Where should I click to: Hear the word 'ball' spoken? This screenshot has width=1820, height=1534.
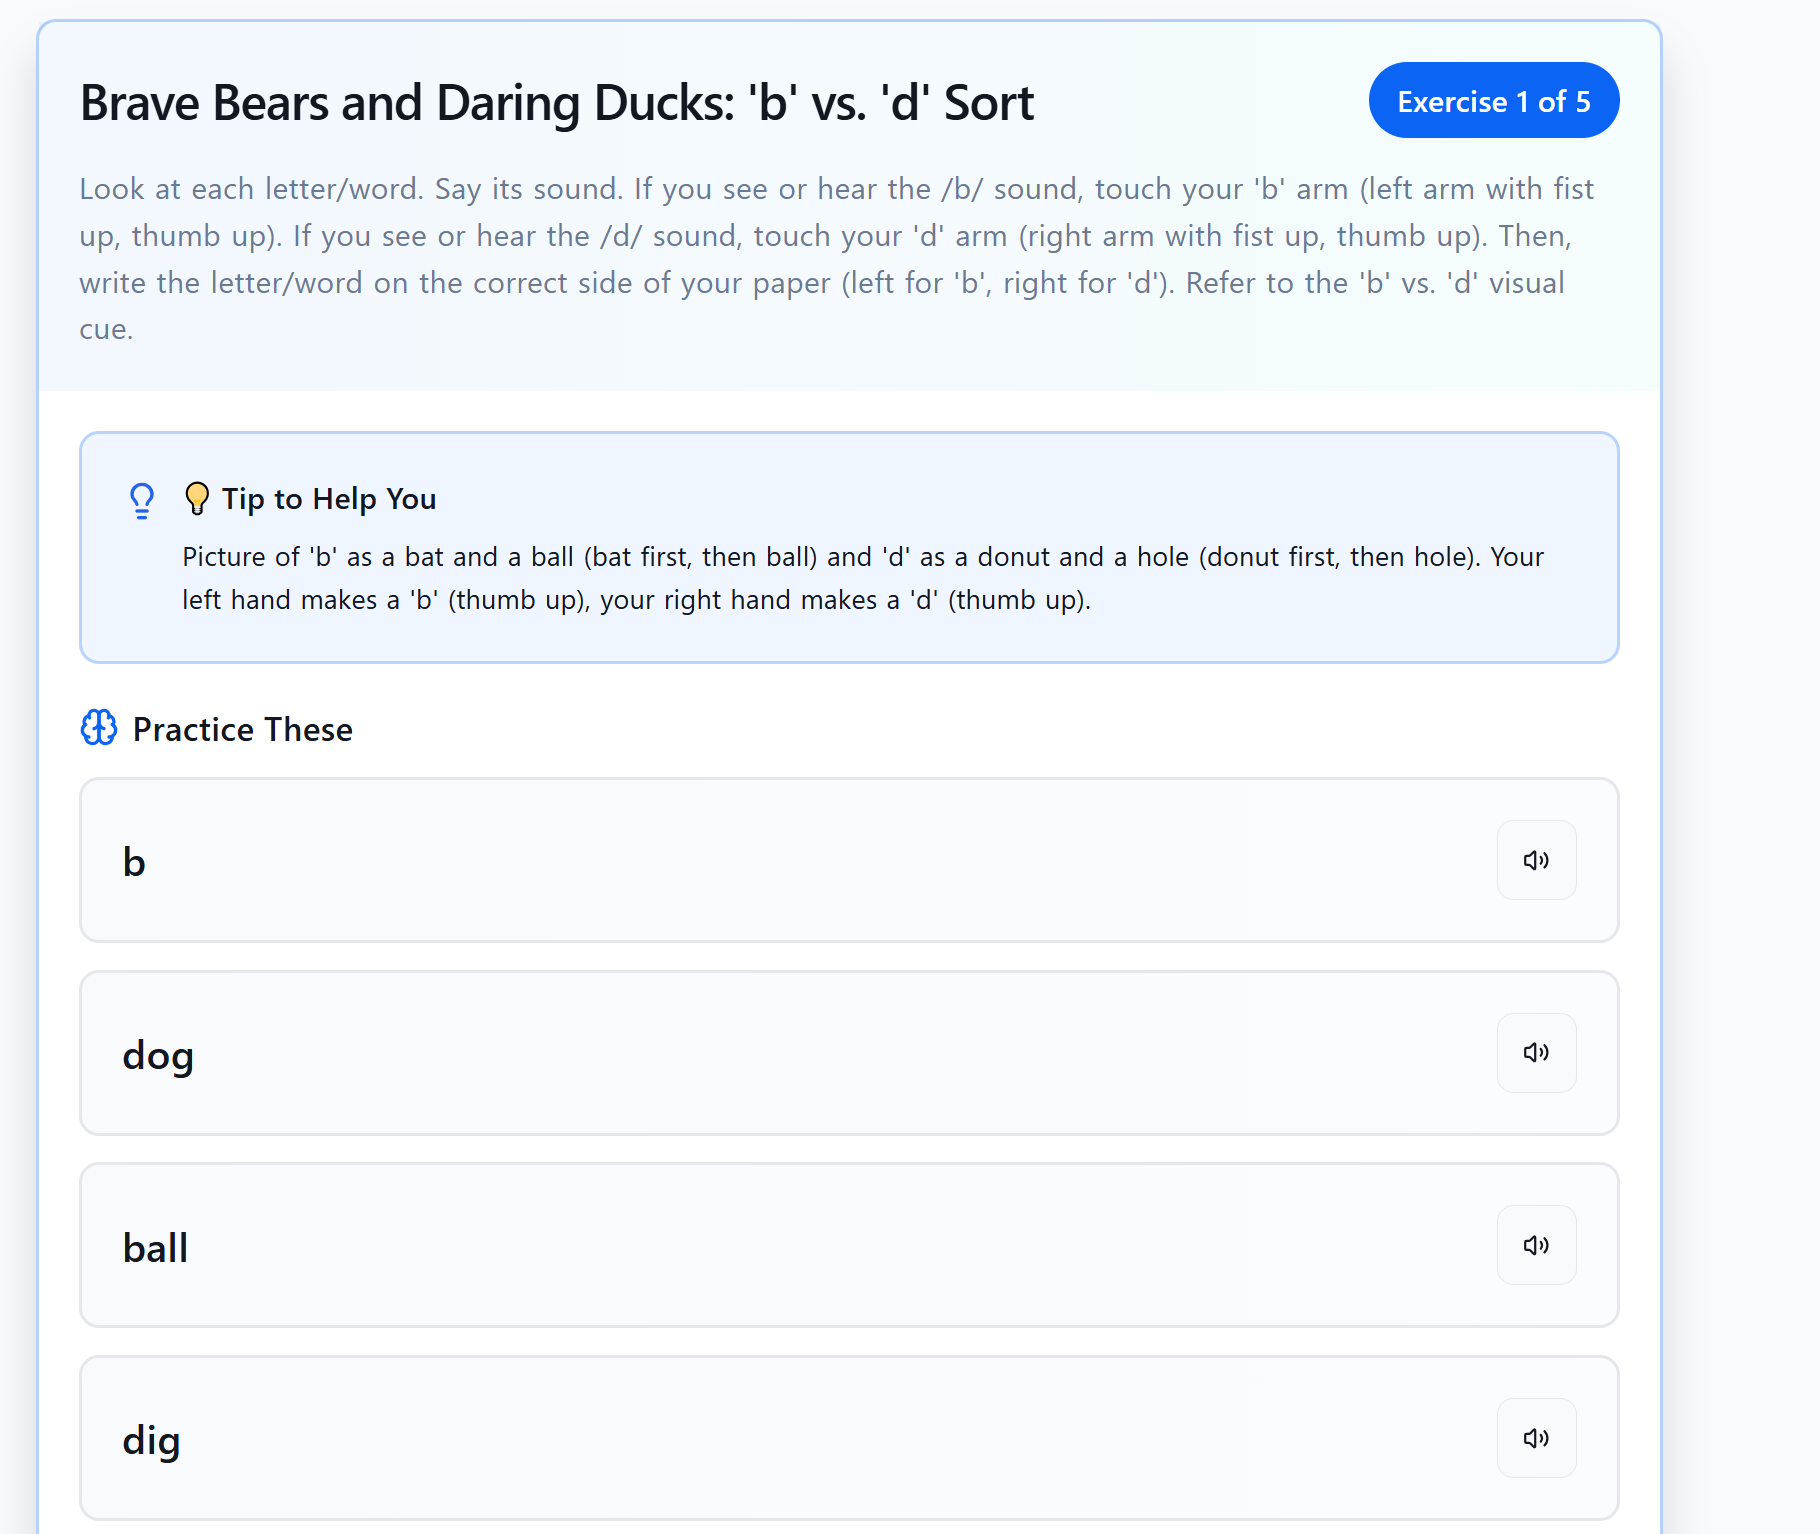[1536, 1245]
